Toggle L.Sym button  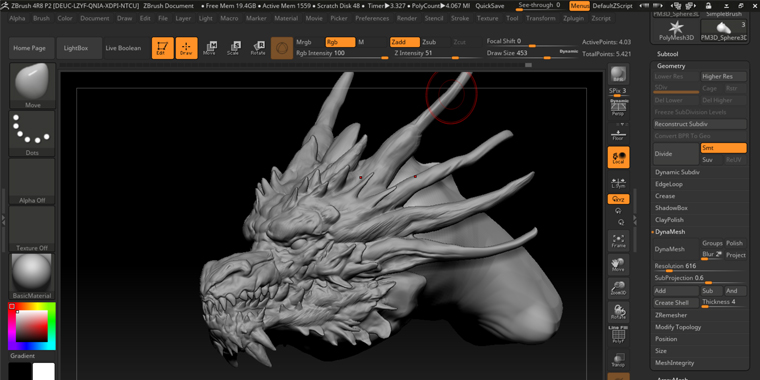pyautogui.click(x=618, y=182)
